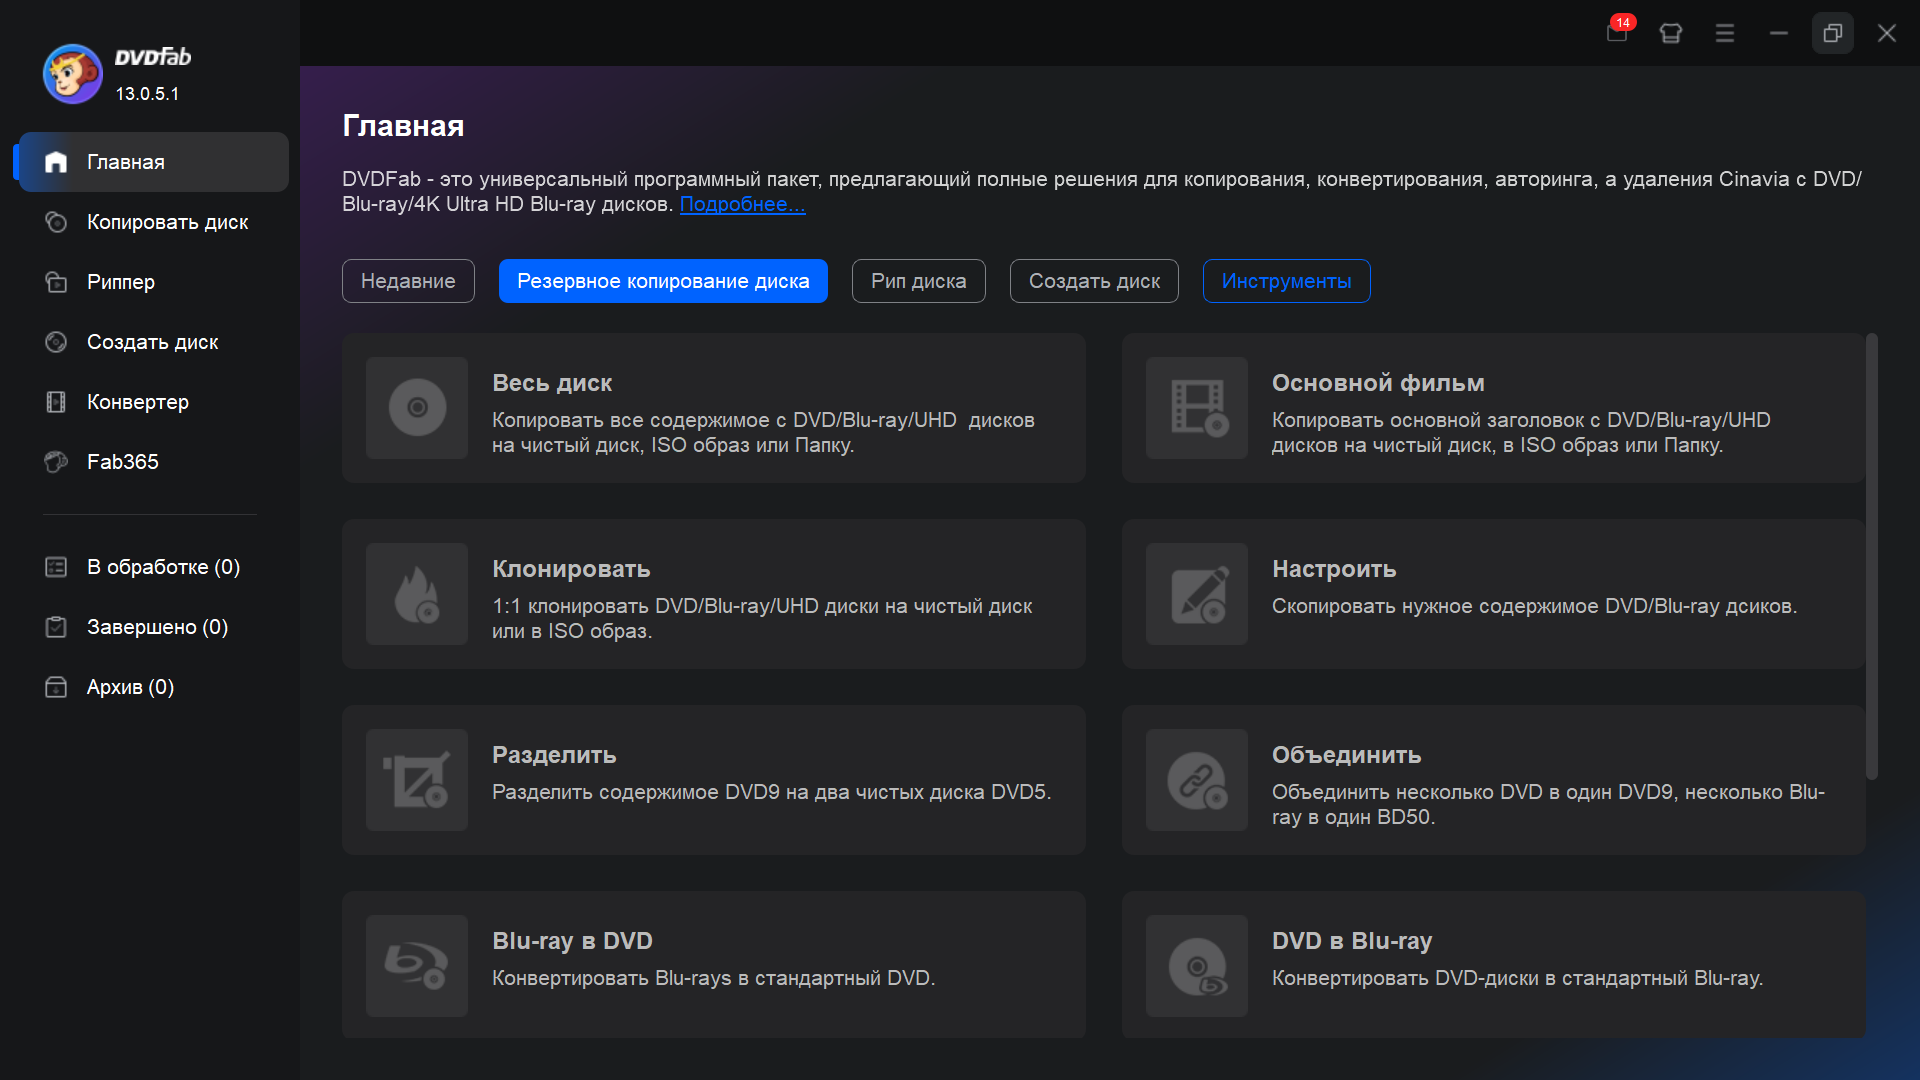
Task: Open the В обработке queue
Action: (x=163, y=567)
